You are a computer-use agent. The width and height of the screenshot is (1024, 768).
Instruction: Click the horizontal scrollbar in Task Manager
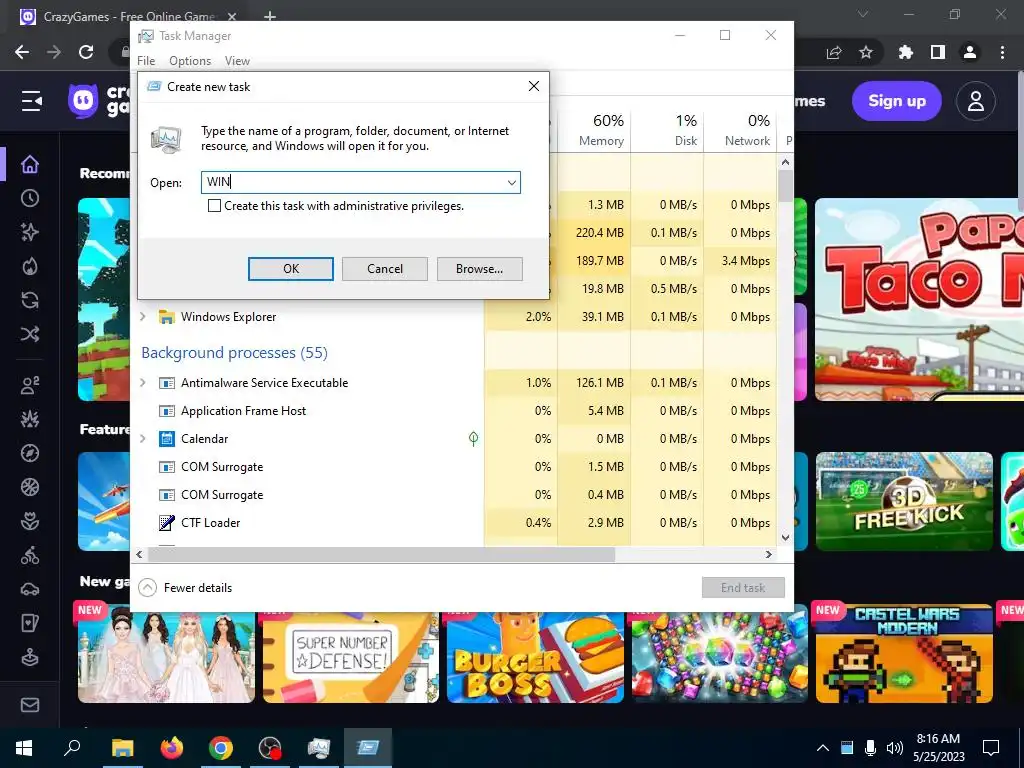[381, 554]
